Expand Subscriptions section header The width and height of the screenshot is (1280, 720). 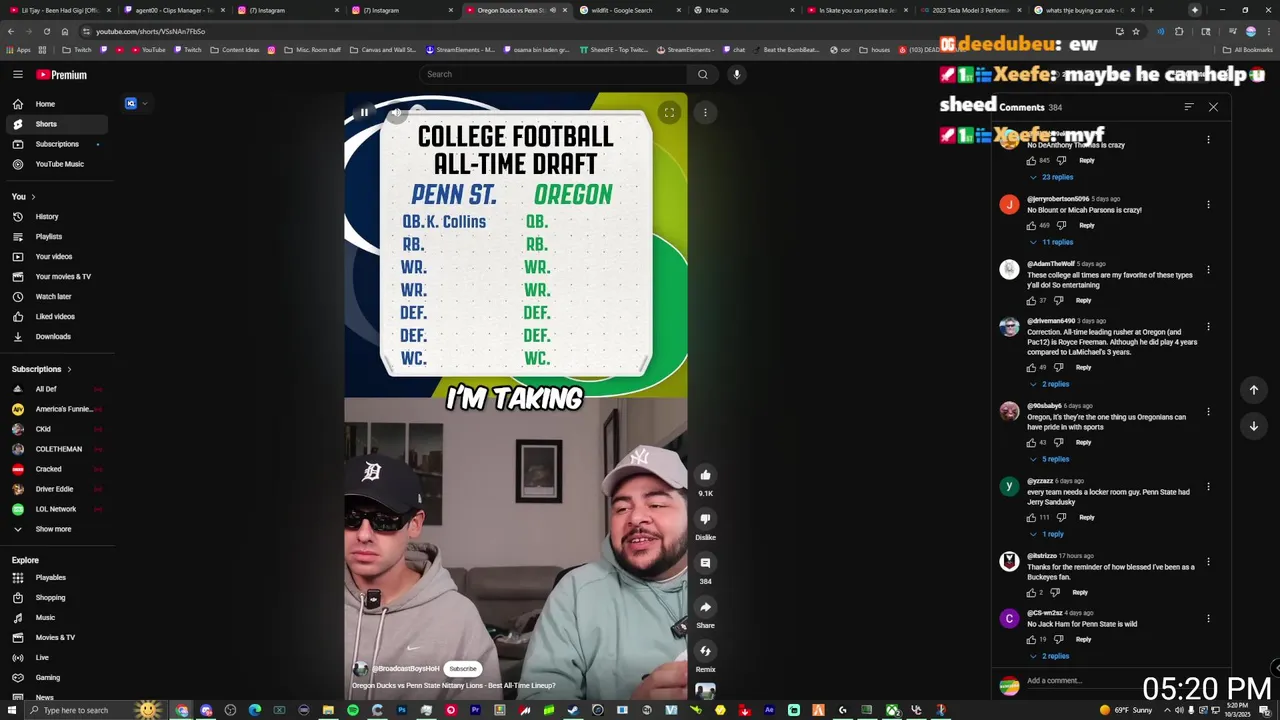pyautogui.click(x=41, y=369)
